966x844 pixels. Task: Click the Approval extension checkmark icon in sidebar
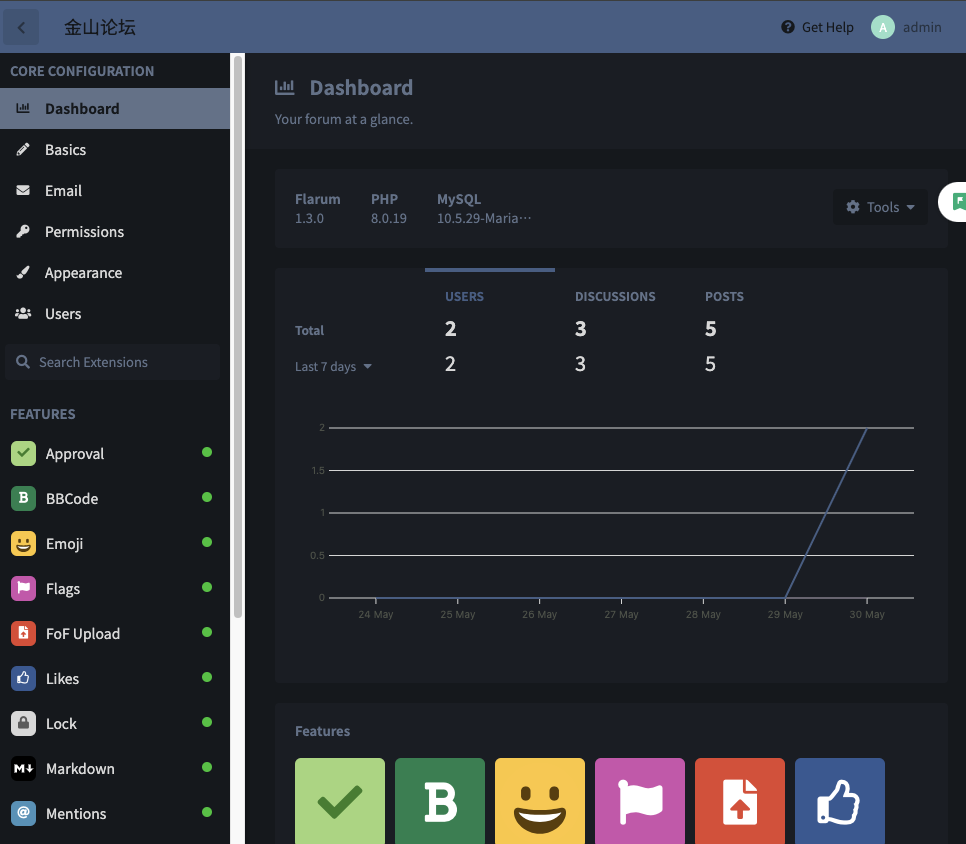[23, 453]
